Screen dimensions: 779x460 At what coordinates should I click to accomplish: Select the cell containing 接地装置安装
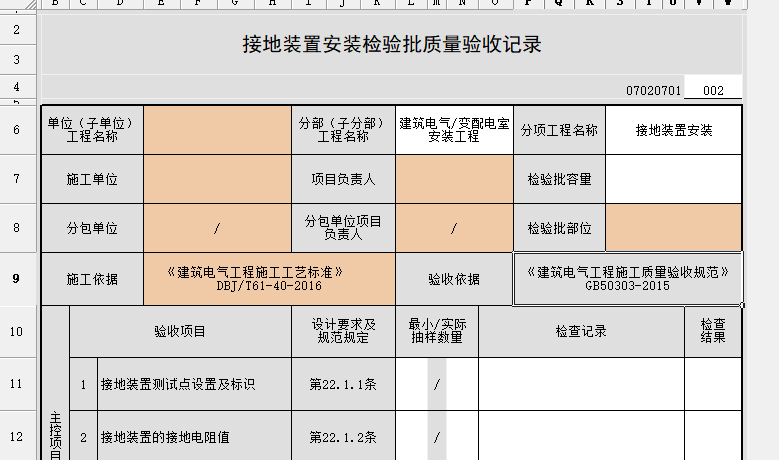point(674,130)
